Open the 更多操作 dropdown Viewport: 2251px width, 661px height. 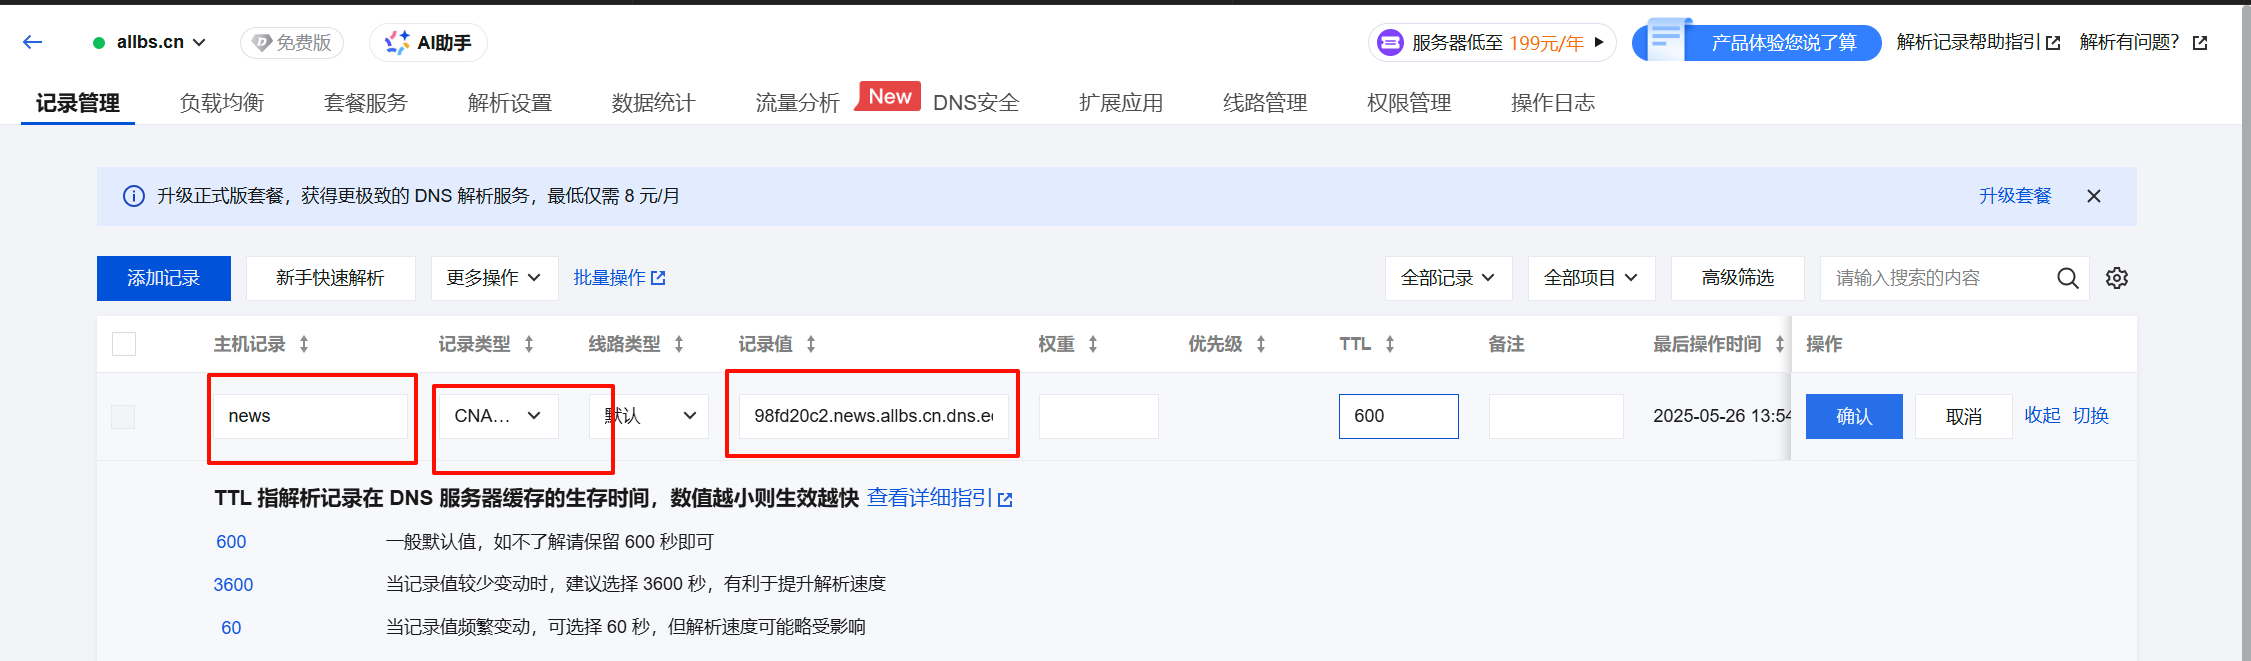pos(494,278)
